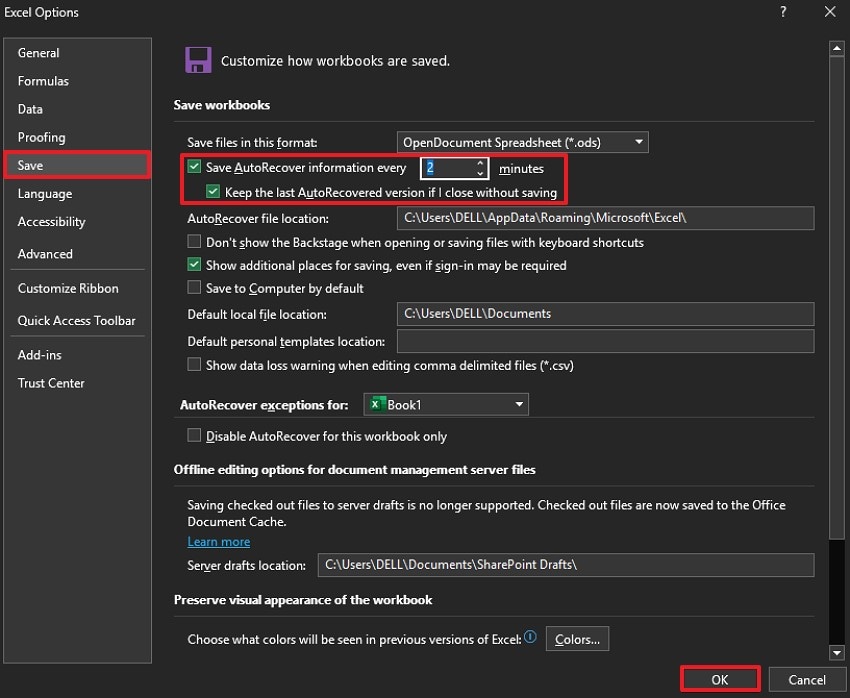Viewport: 850px width, 698px height.
Task: Decrease AutoRecover minutes with down arrow
Action: (x=480, y=174)
